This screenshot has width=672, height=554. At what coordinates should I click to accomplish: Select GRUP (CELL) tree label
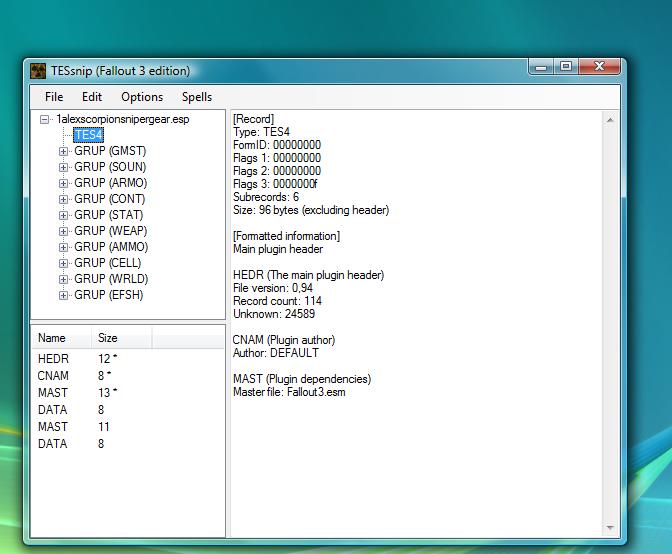pos(108,263)
